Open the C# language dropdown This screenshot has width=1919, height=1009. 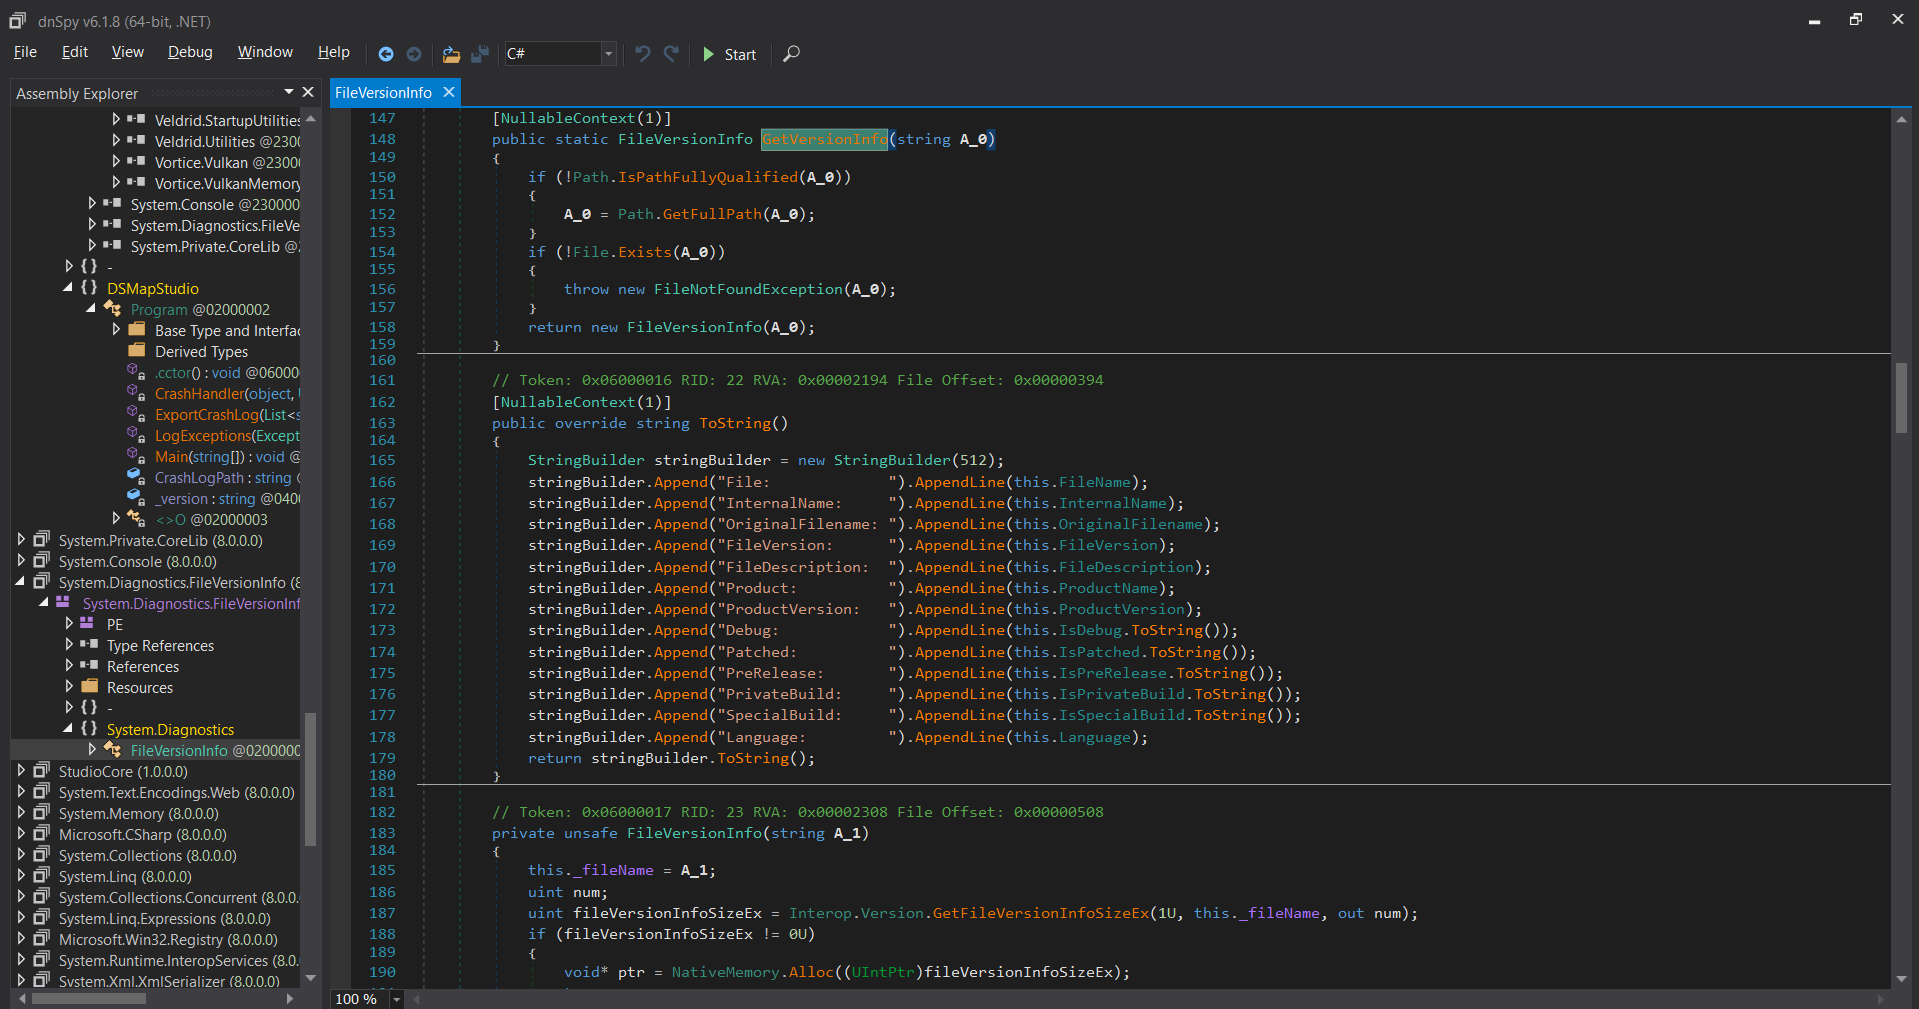tap(608, 54)
